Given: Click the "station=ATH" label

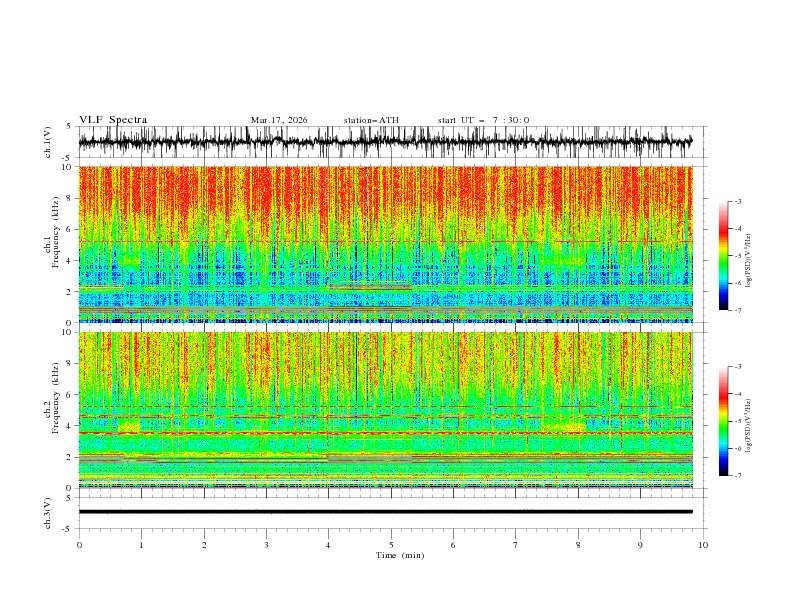Looking at the screenshot, I should [x=371, y=120].
